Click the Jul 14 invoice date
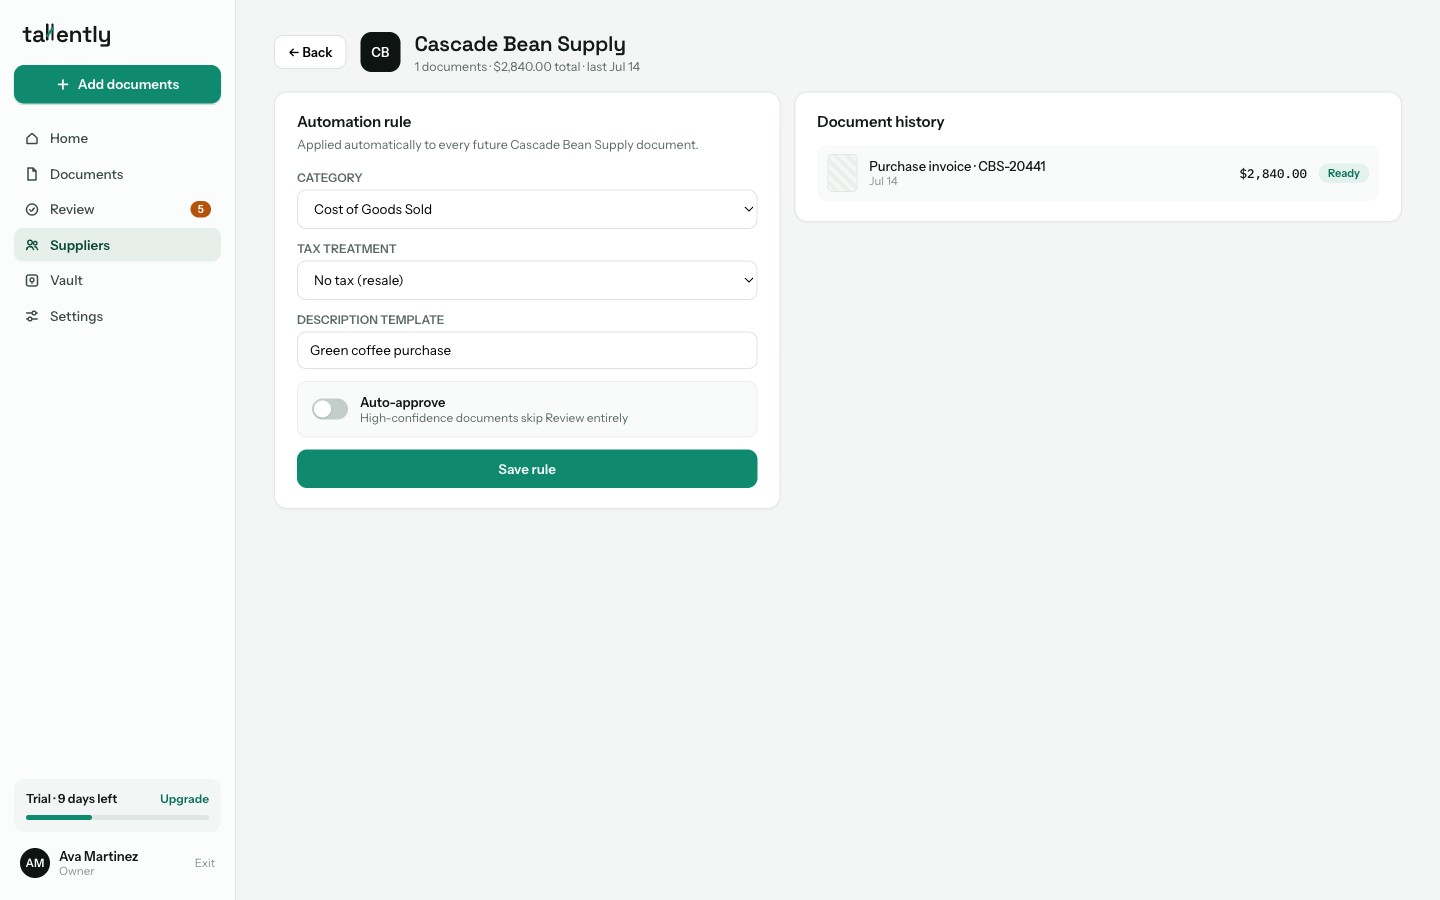The height and width of the screenshot is (900, 1440). 883,181
